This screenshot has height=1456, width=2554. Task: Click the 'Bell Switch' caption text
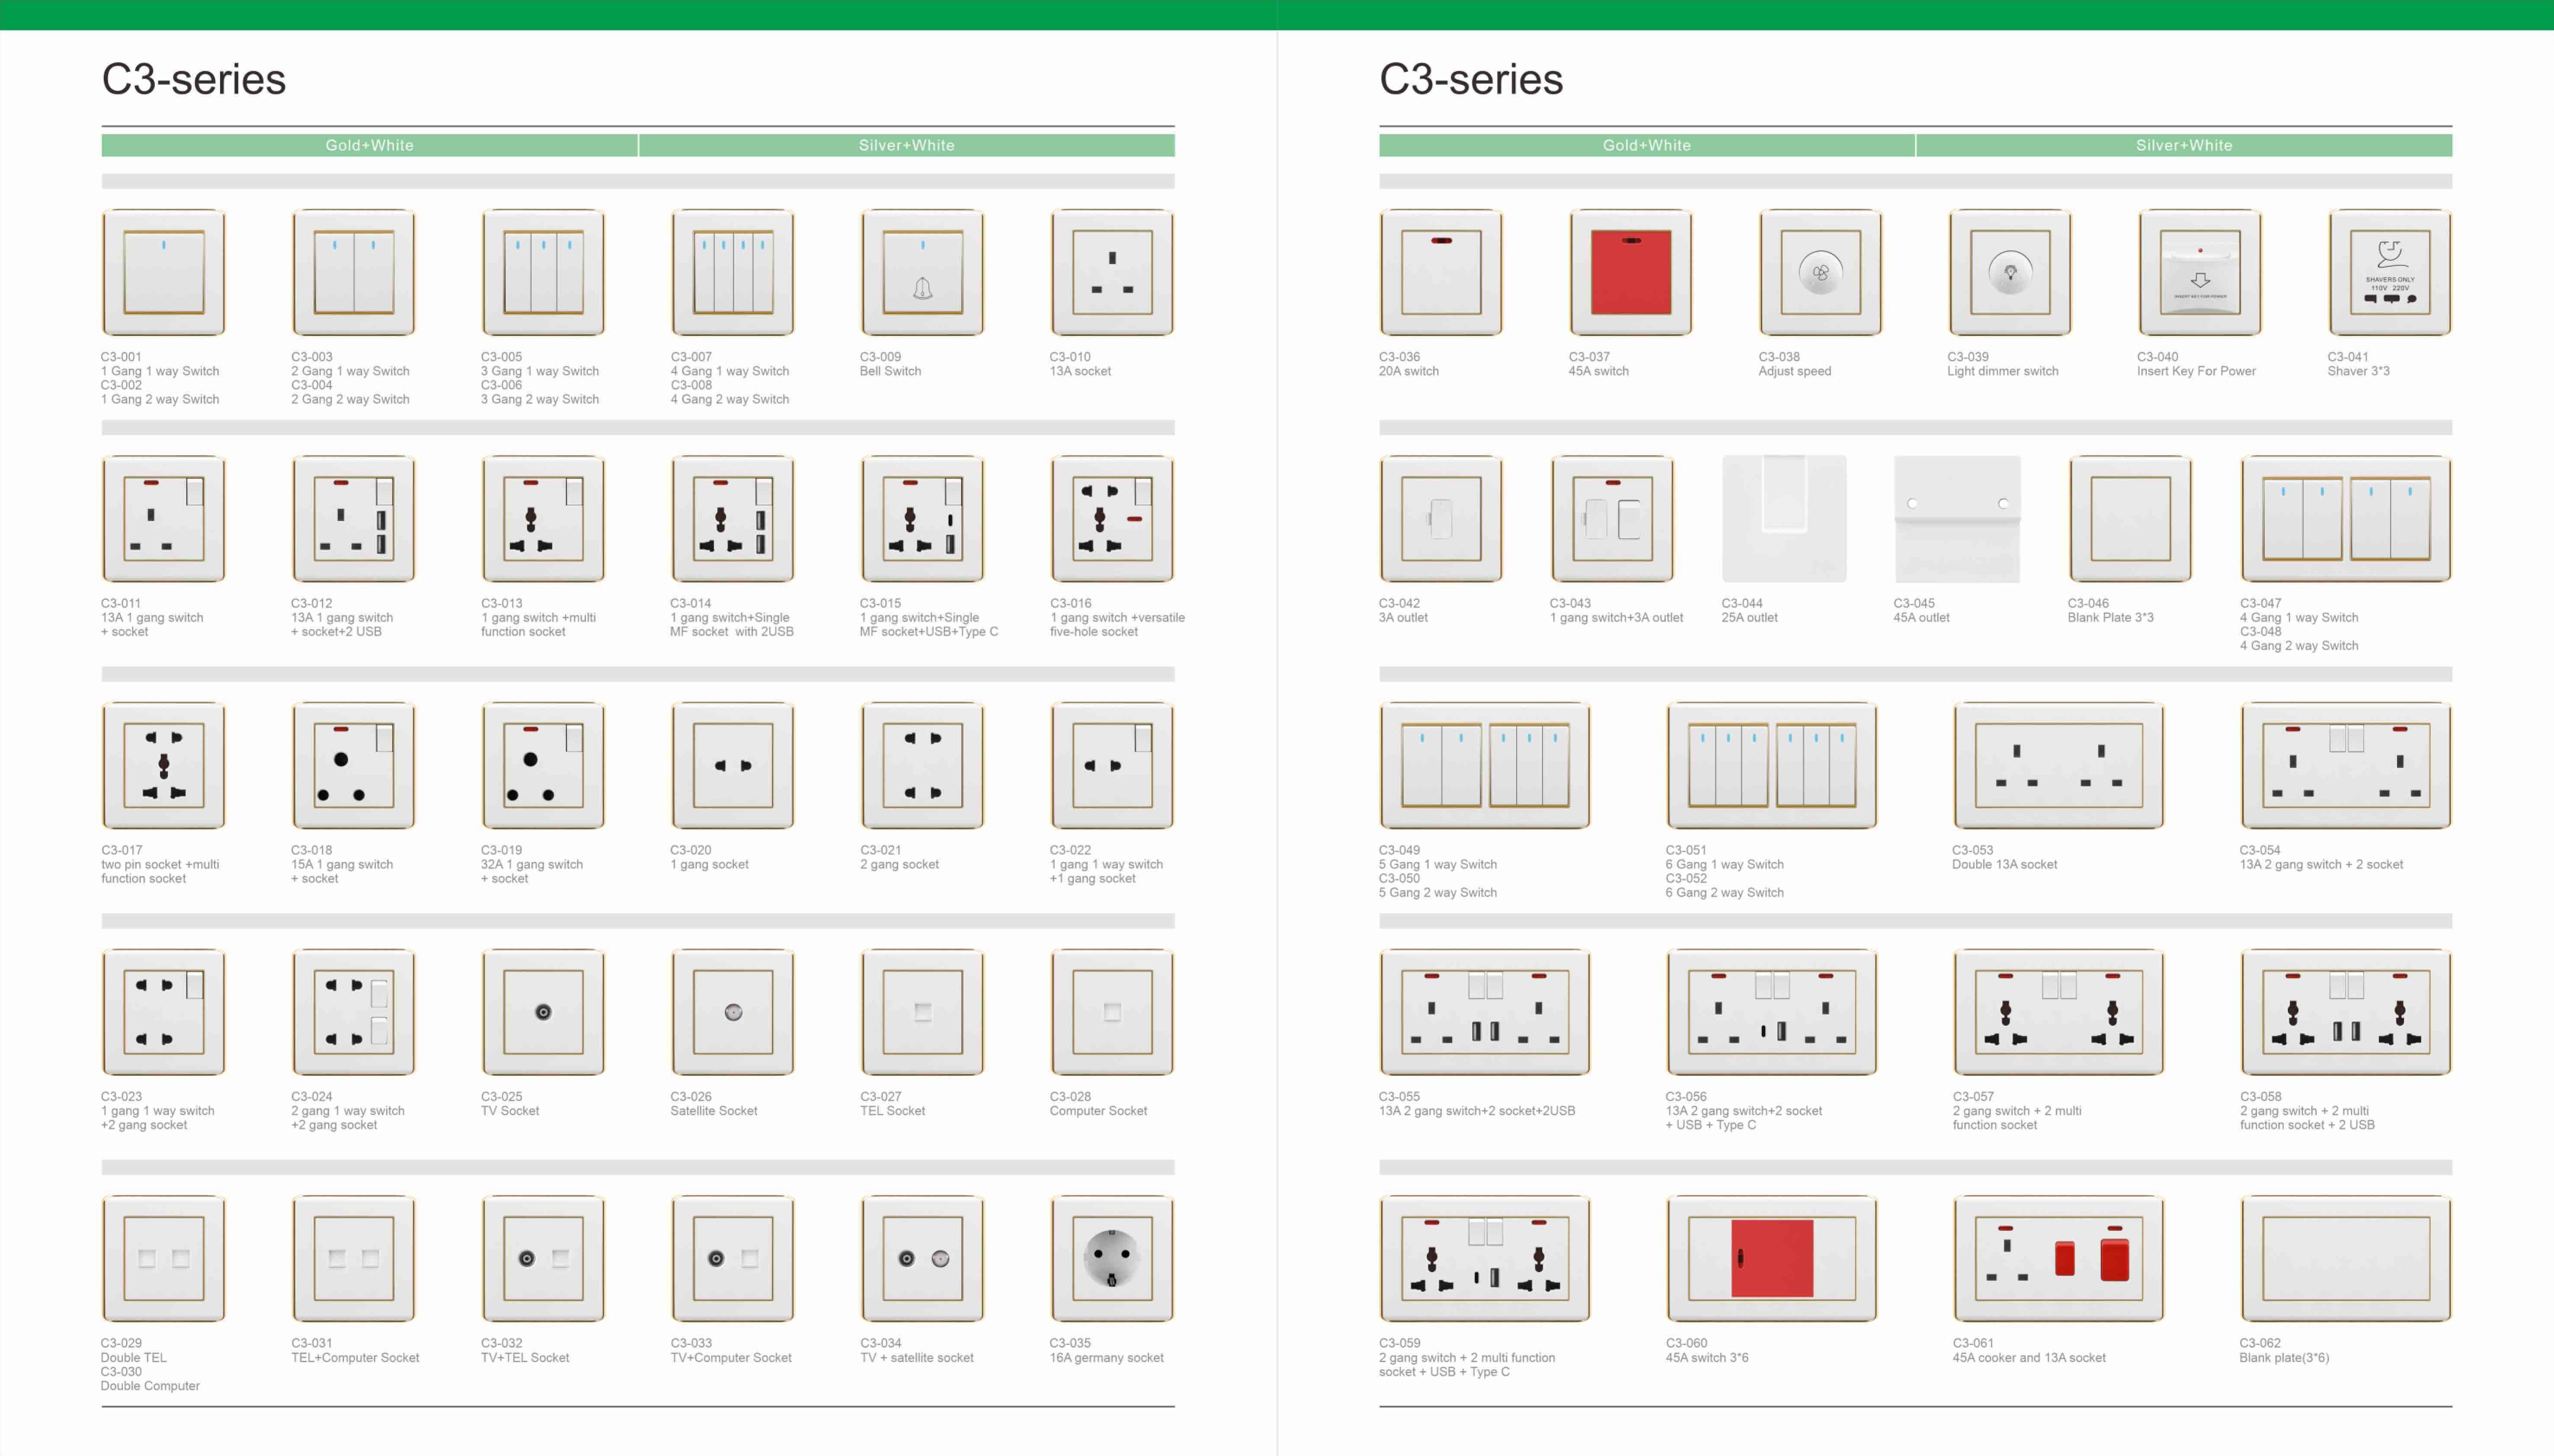tap(890, 371)
